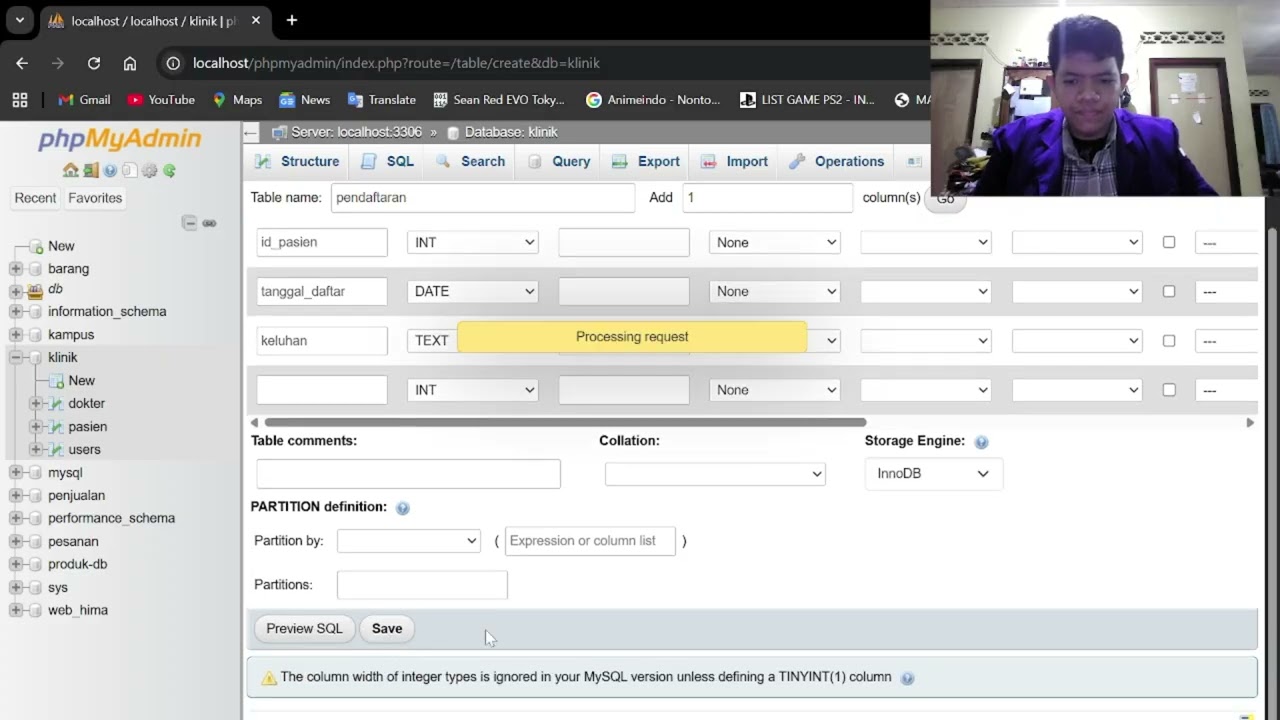This screenshot has height=720, width=1280.
Task: Open the blue documentation help icon in the sidebar
Action: (110, 170)
